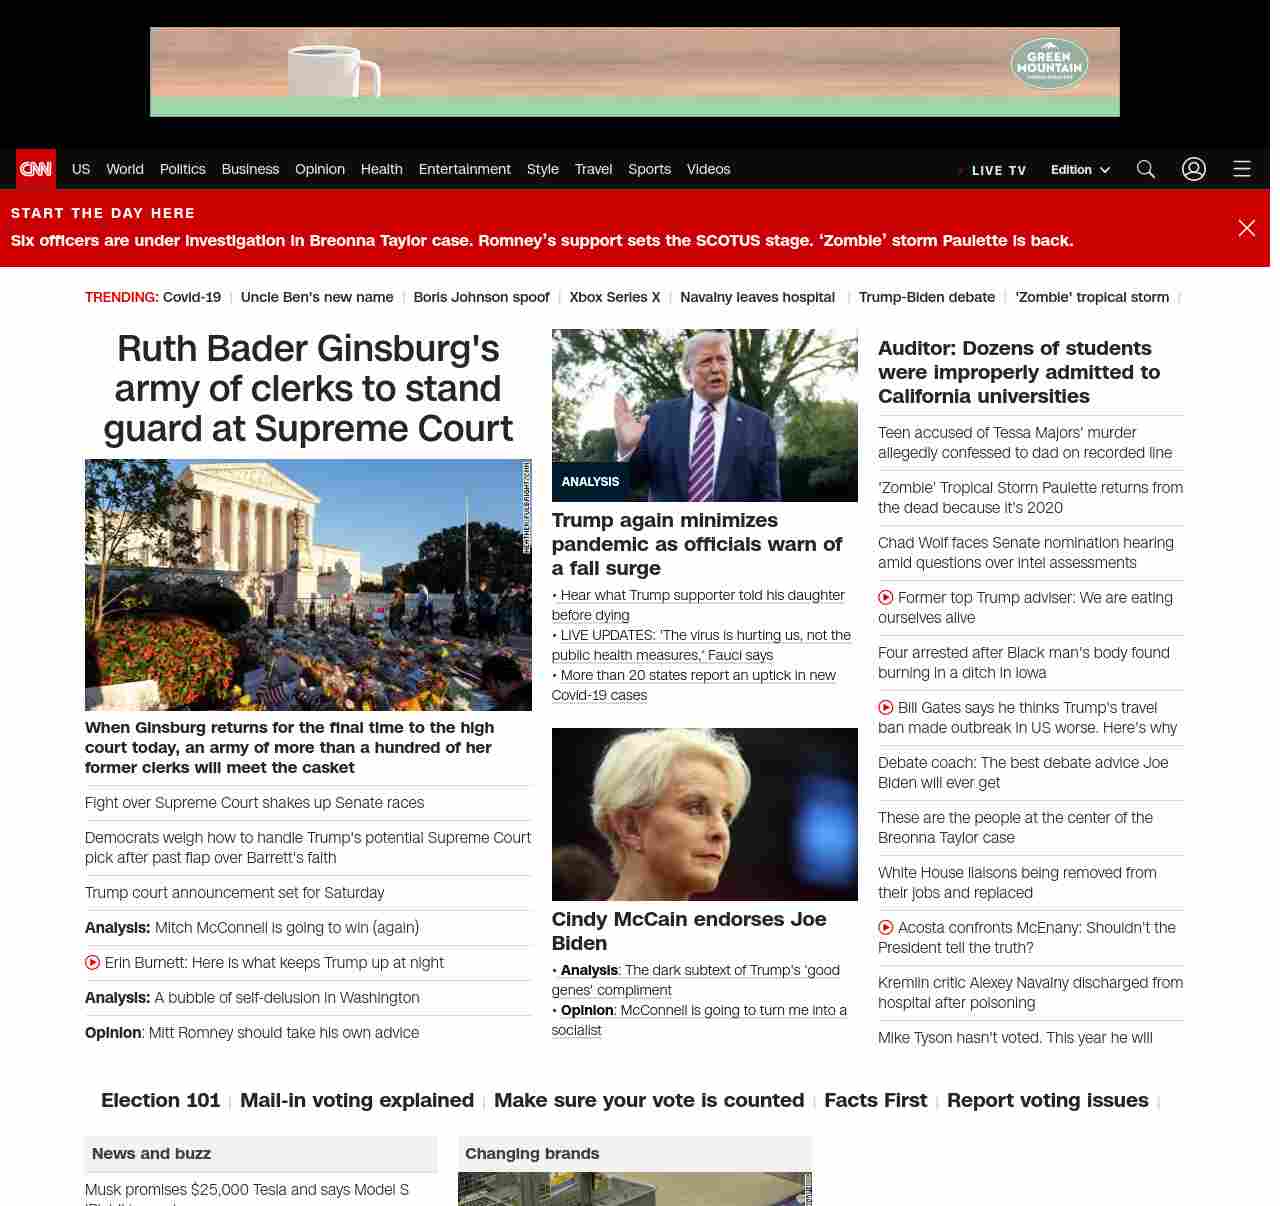Expand the Edition dropdown

point(1080,170)
